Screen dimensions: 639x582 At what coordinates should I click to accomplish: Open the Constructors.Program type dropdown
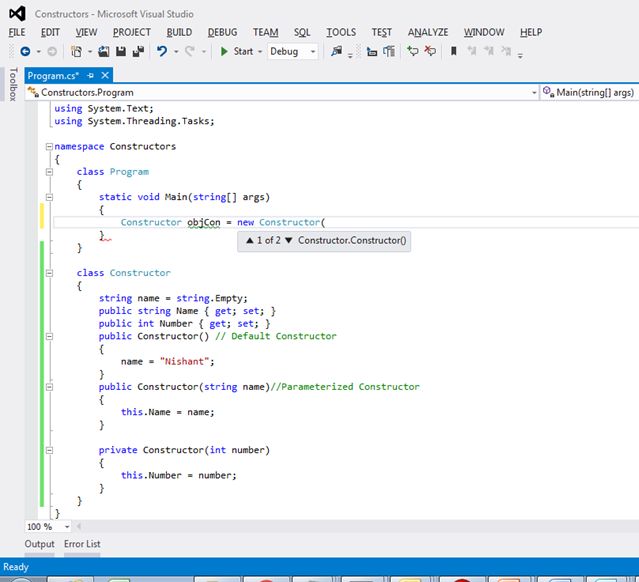[x=533, y=92]
